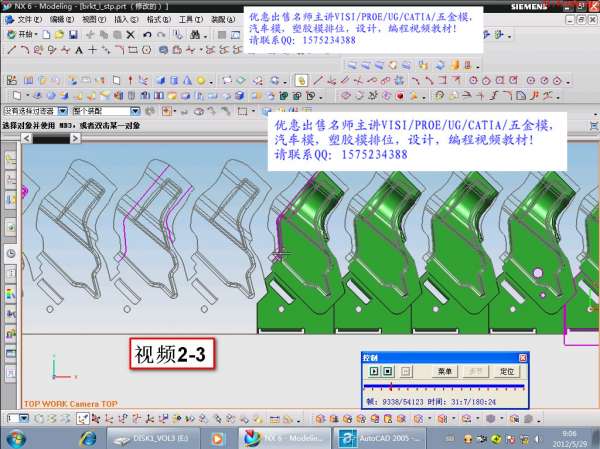Select the Text 'A' curve tool
Viewport: 600px width, 449px height.
click(x=79, y=50)
